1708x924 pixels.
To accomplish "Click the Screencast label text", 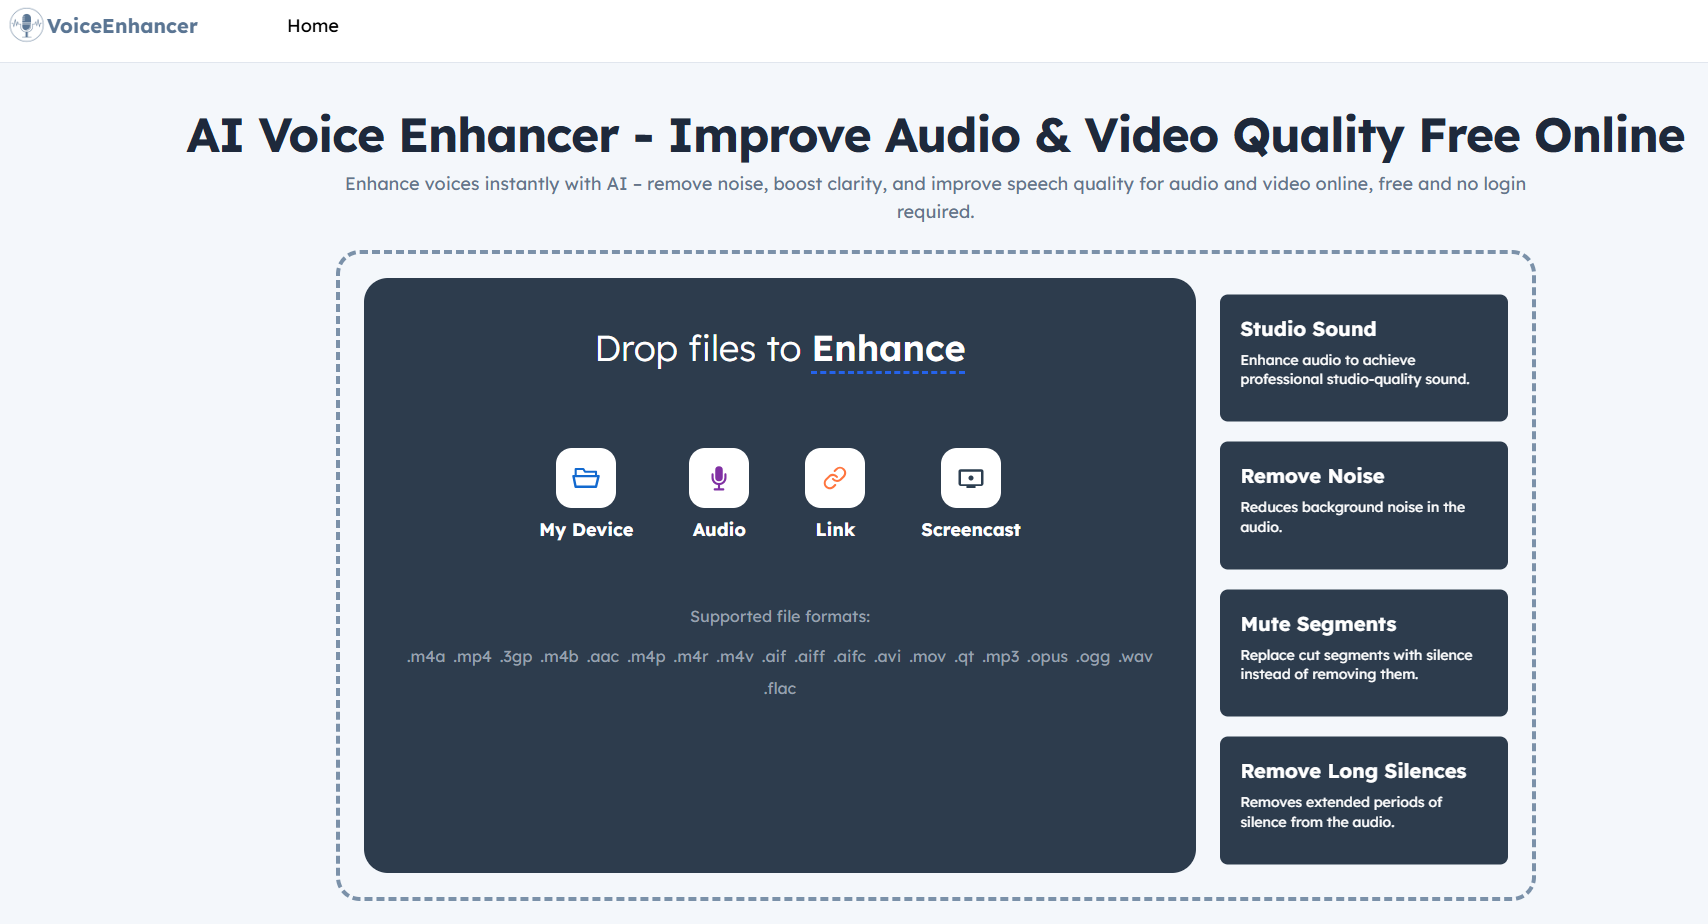I will 970,530.
